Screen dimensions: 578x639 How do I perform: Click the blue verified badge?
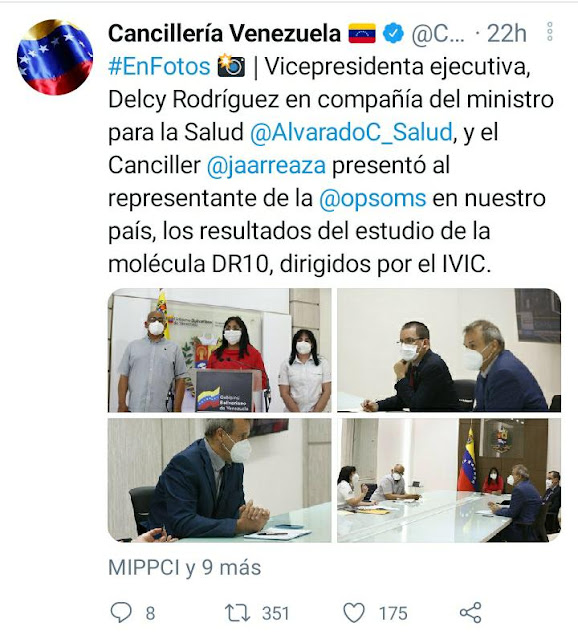coord(393,33)
